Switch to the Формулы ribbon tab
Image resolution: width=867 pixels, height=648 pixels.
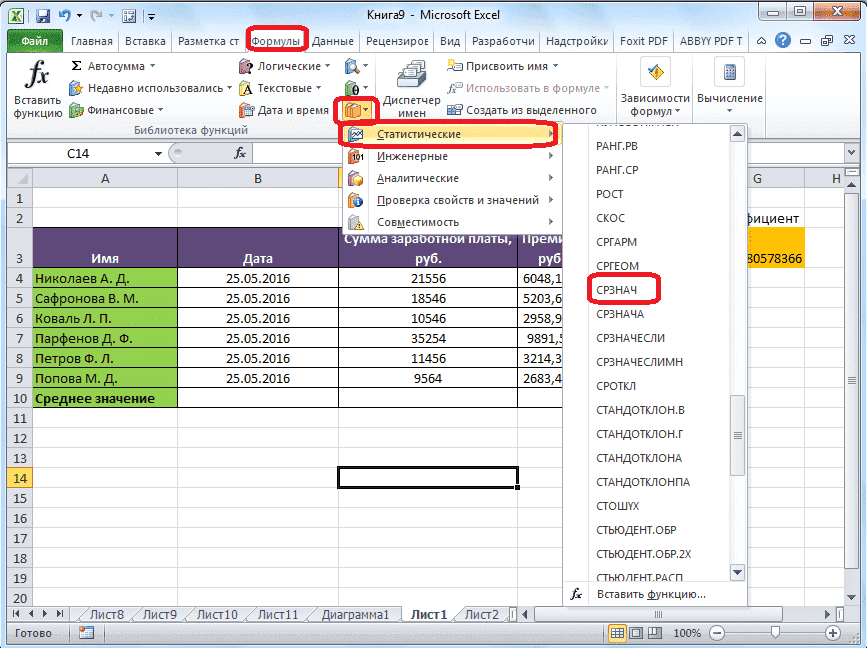tap(276, 40)
